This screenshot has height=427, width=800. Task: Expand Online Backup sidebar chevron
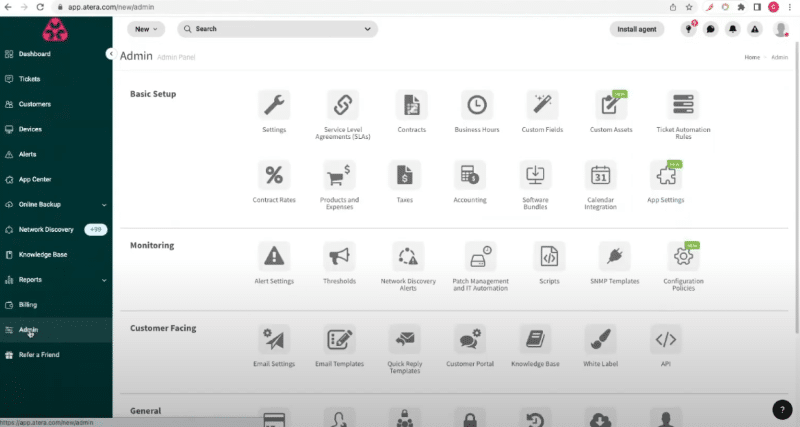click(104, 205)
